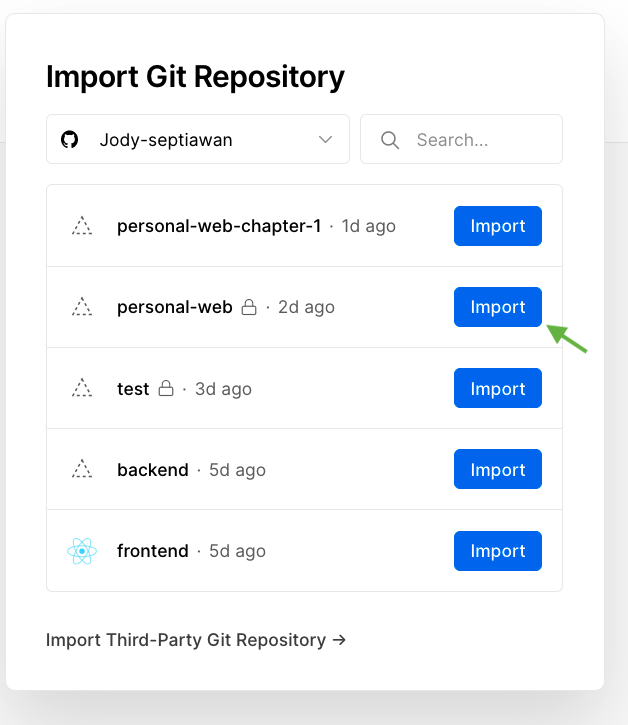628x725 pixels.
Task: Click the framework icon beside personal-web
Action: click(82, 307)
